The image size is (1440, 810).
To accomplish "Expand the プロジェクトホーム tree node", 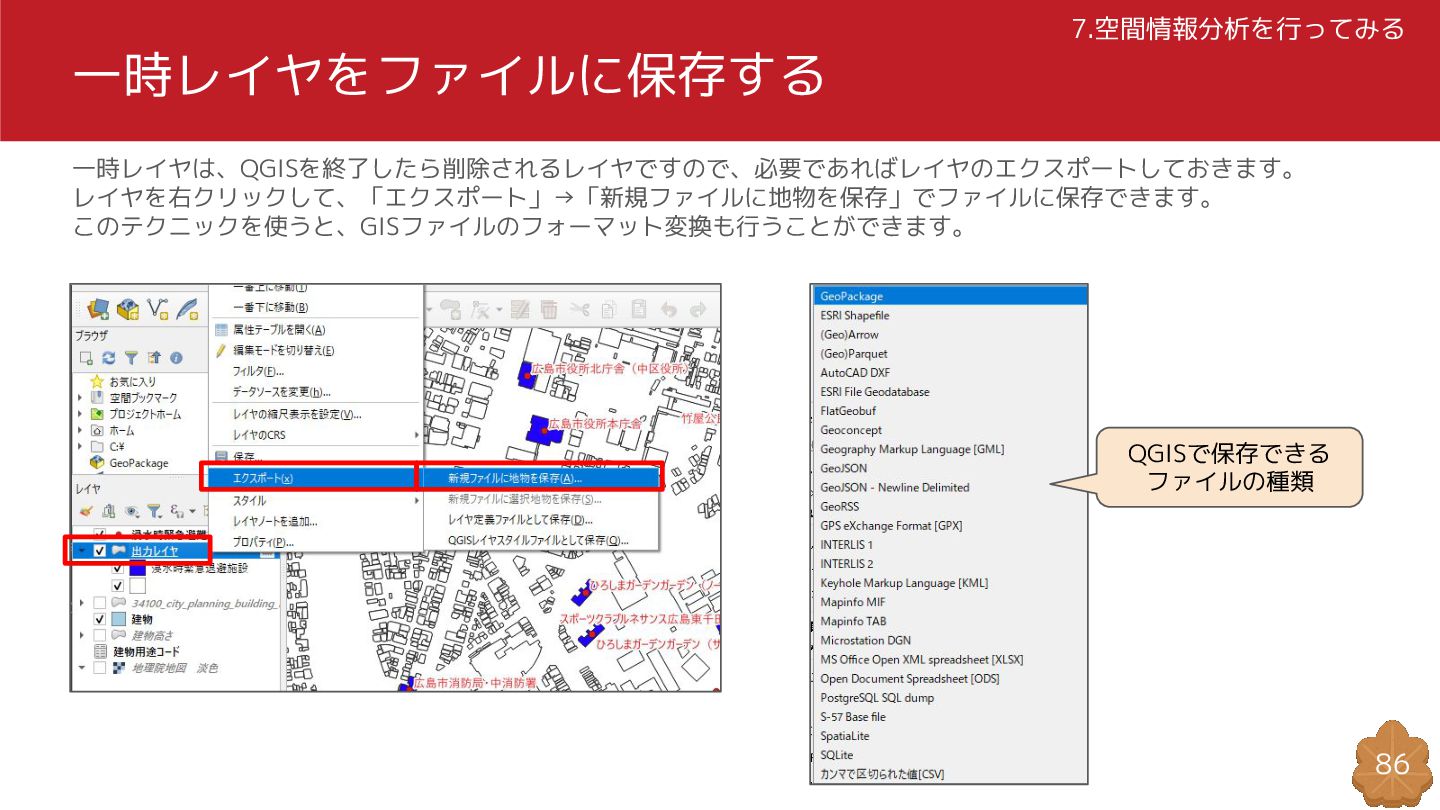I will click(x=81, y=413).
